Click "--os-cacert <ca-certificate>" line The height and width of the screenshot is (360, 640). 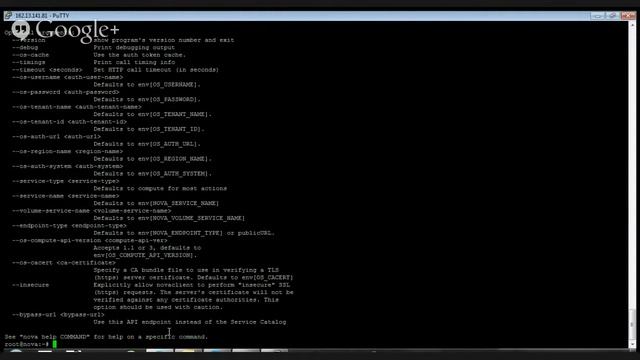(64, 262)
